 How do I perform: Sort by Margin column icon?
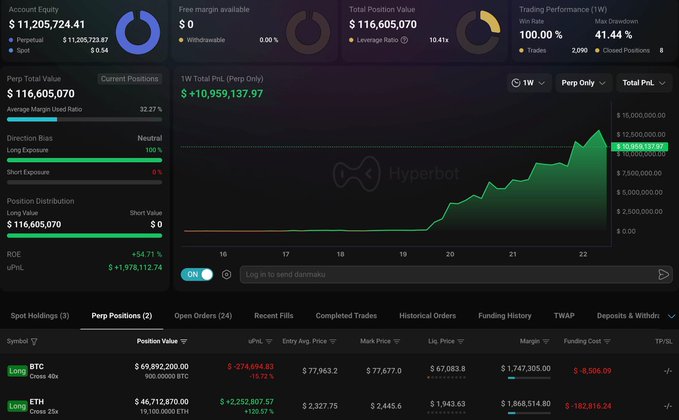coord(546,342)
